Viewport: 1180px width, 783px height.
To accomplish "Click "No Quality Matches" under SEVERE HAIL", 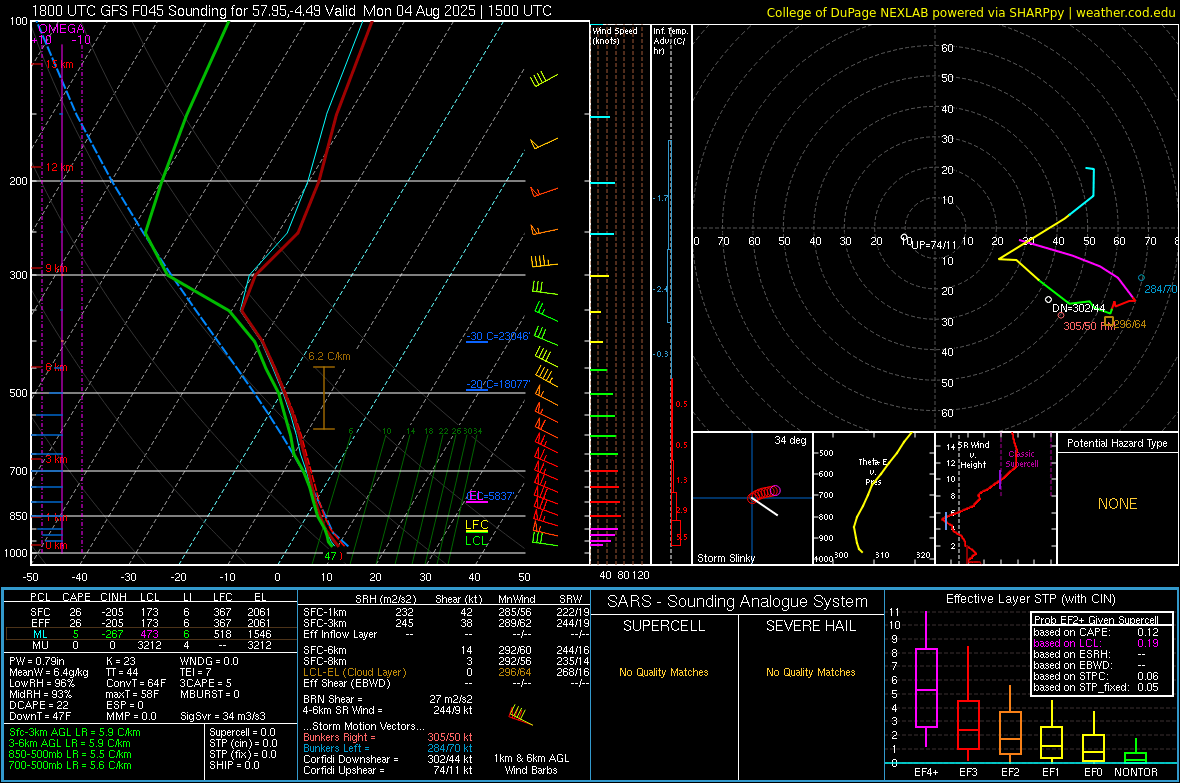I will (810, 672).
